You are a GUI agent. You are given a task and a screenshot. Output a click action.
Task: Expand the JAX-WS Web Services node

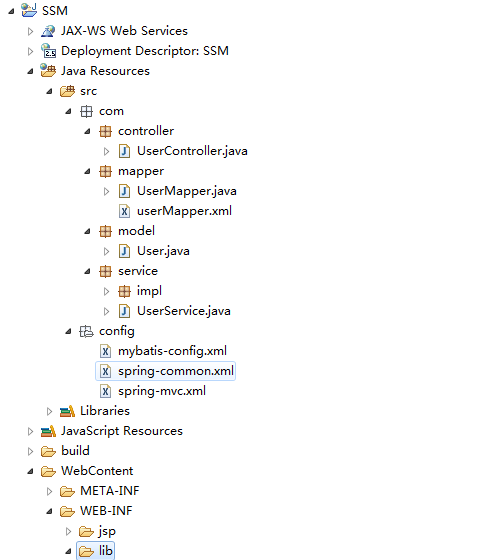(30, 31)
